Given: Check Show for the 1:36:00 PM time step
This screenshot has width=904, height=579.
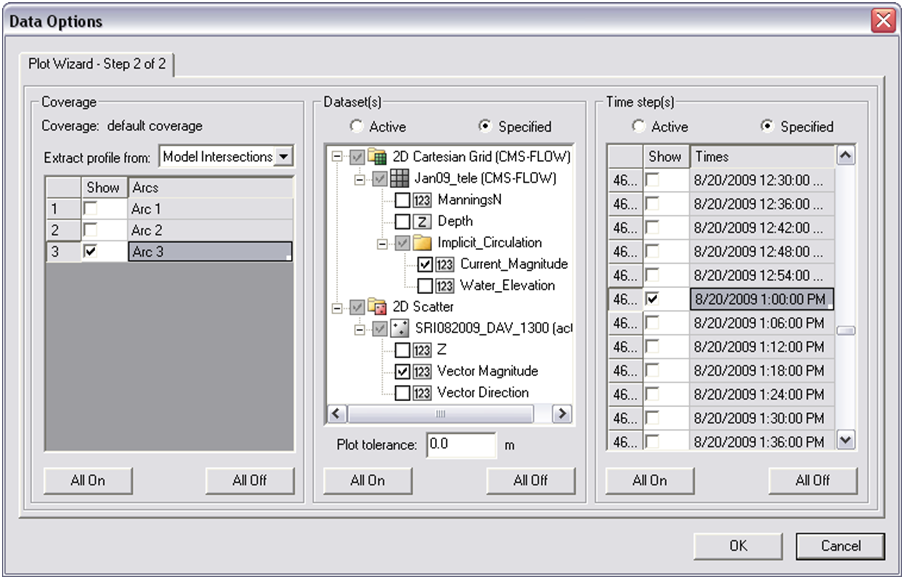Looking at the screenshot, I should pos(652,441).
